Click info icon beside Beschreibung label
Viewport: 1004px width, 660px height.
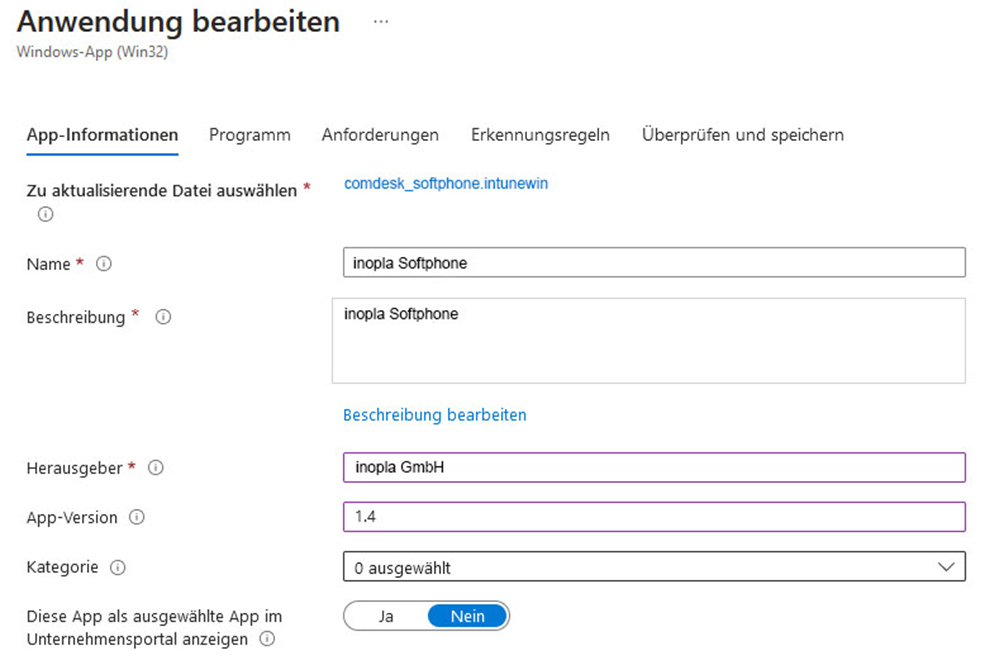click(164, 317)
